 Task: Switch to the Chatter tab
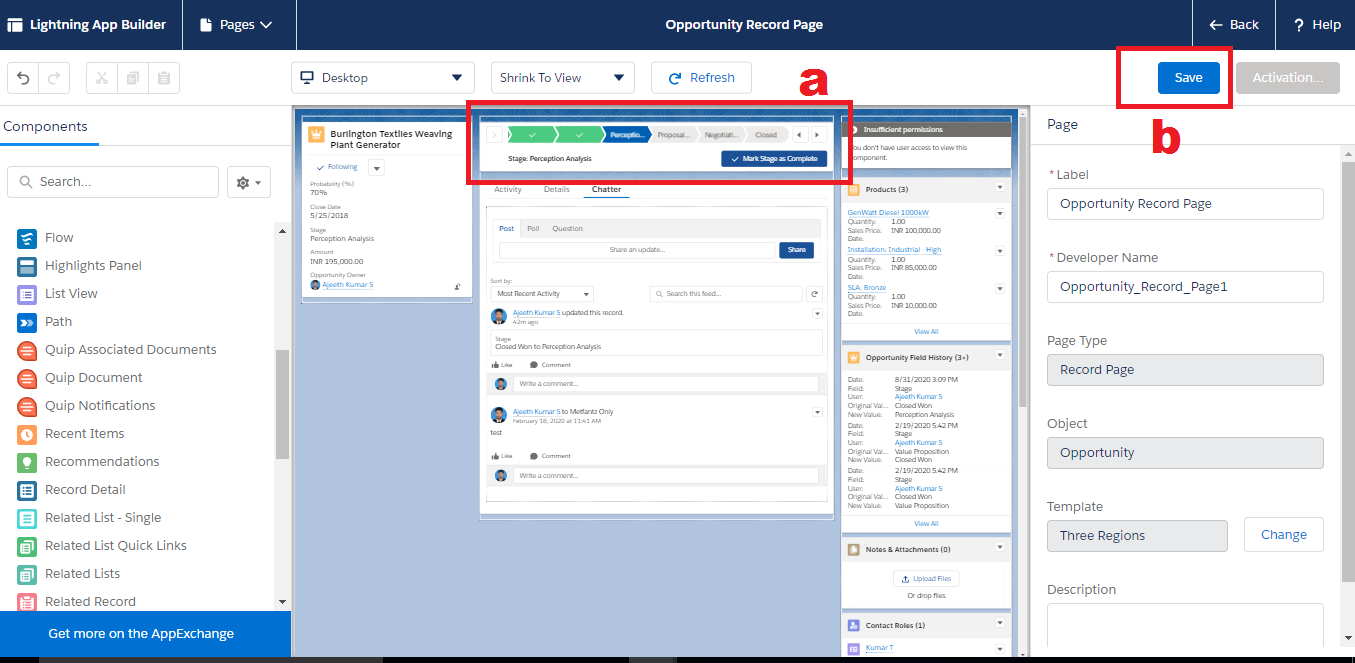click(x=606, y=188)
